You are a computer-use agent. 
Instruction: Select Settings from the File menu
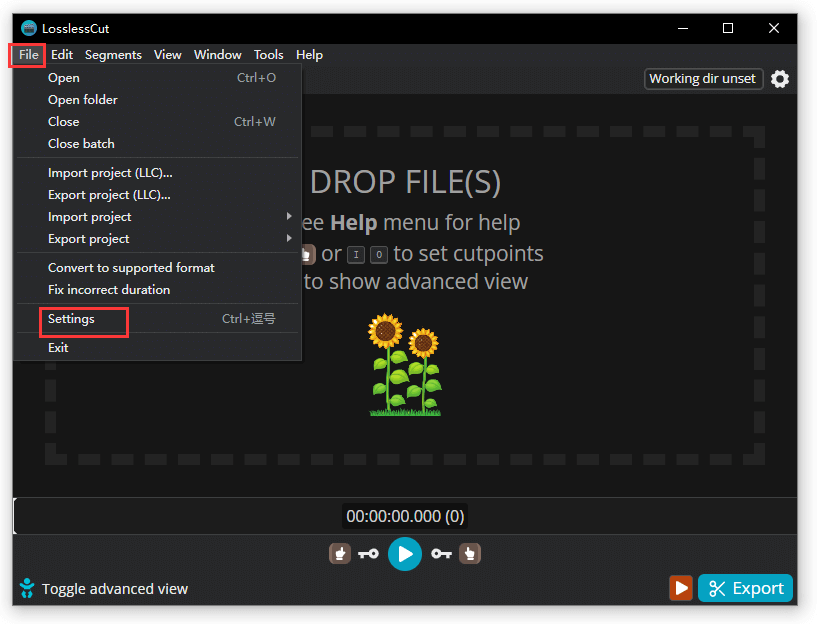click(x=72, y=319)
